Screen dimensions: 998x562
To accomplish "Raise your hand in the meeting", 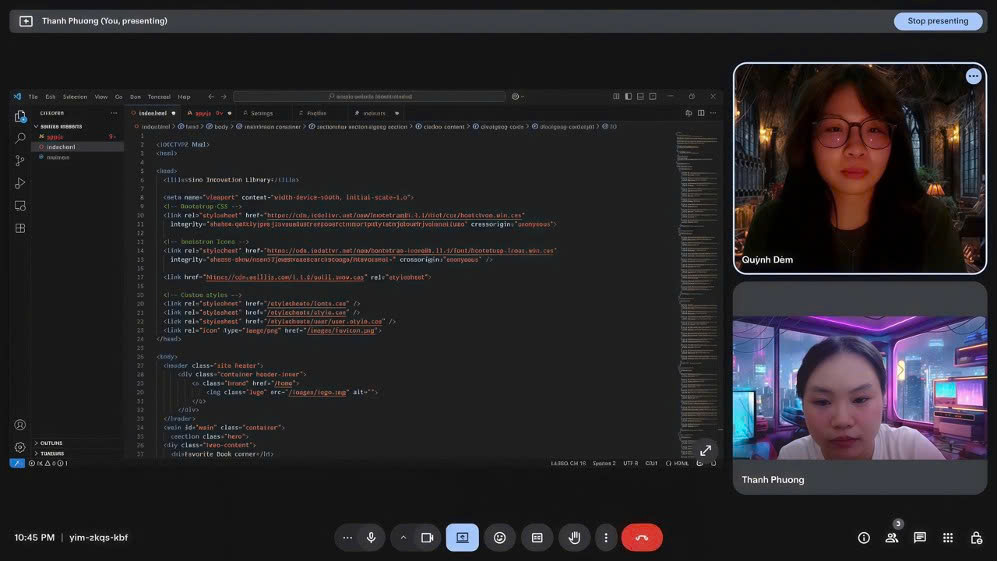I will [574, 538].
